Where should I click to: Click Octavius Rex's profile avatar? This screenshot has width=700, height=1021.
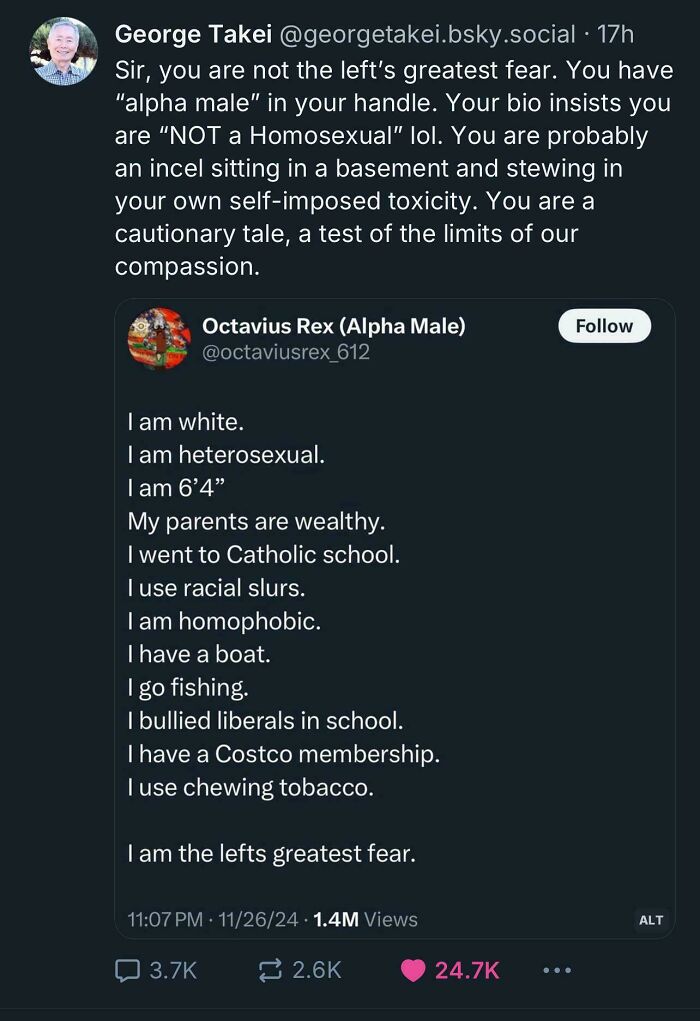click(x=158, y=340)
